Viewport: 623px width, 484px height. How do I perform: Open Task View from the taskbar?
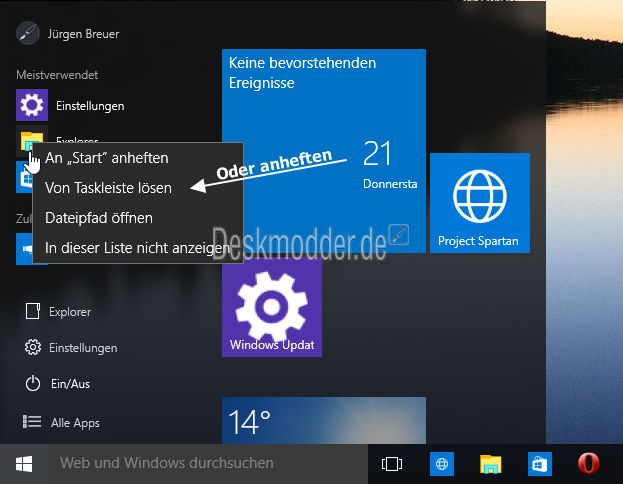[391, 464]
